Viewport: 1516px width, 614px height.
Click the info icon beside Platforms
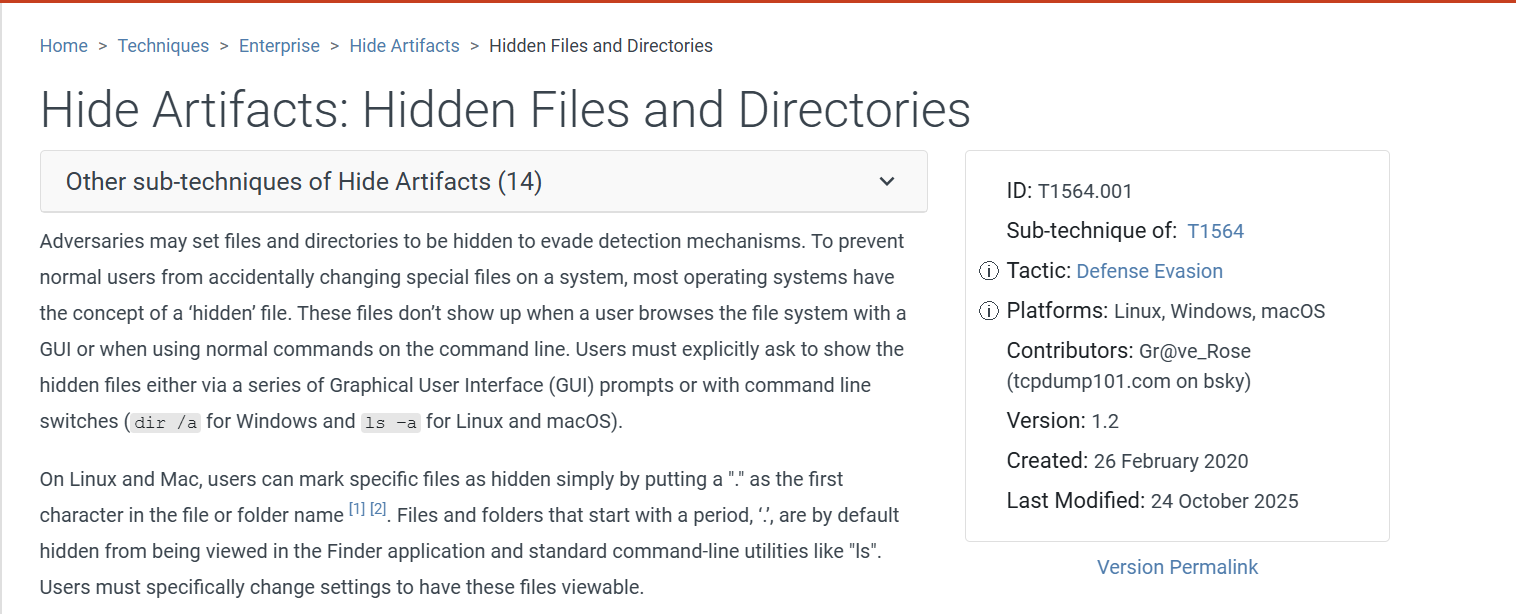click(988, 311)
